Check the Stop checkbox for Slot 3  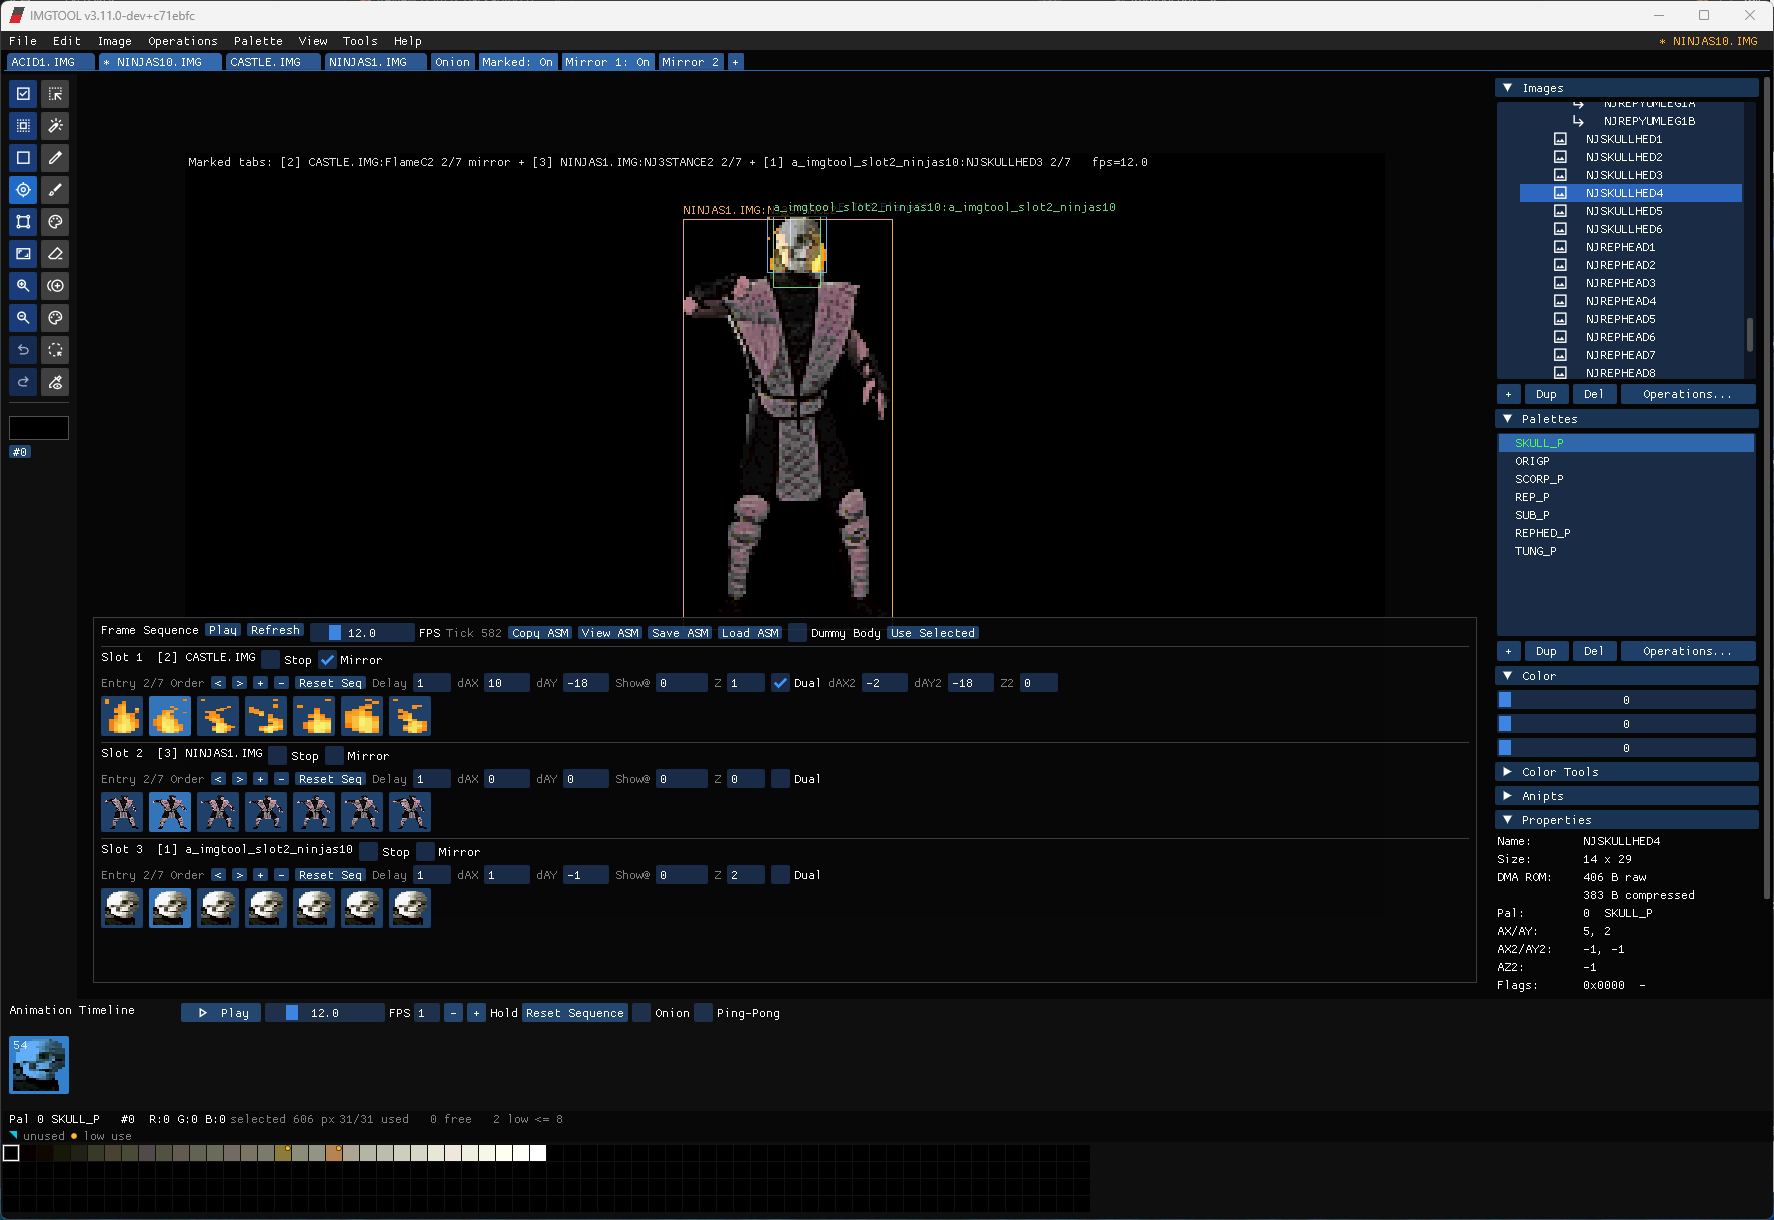click(x=369, y=852)
